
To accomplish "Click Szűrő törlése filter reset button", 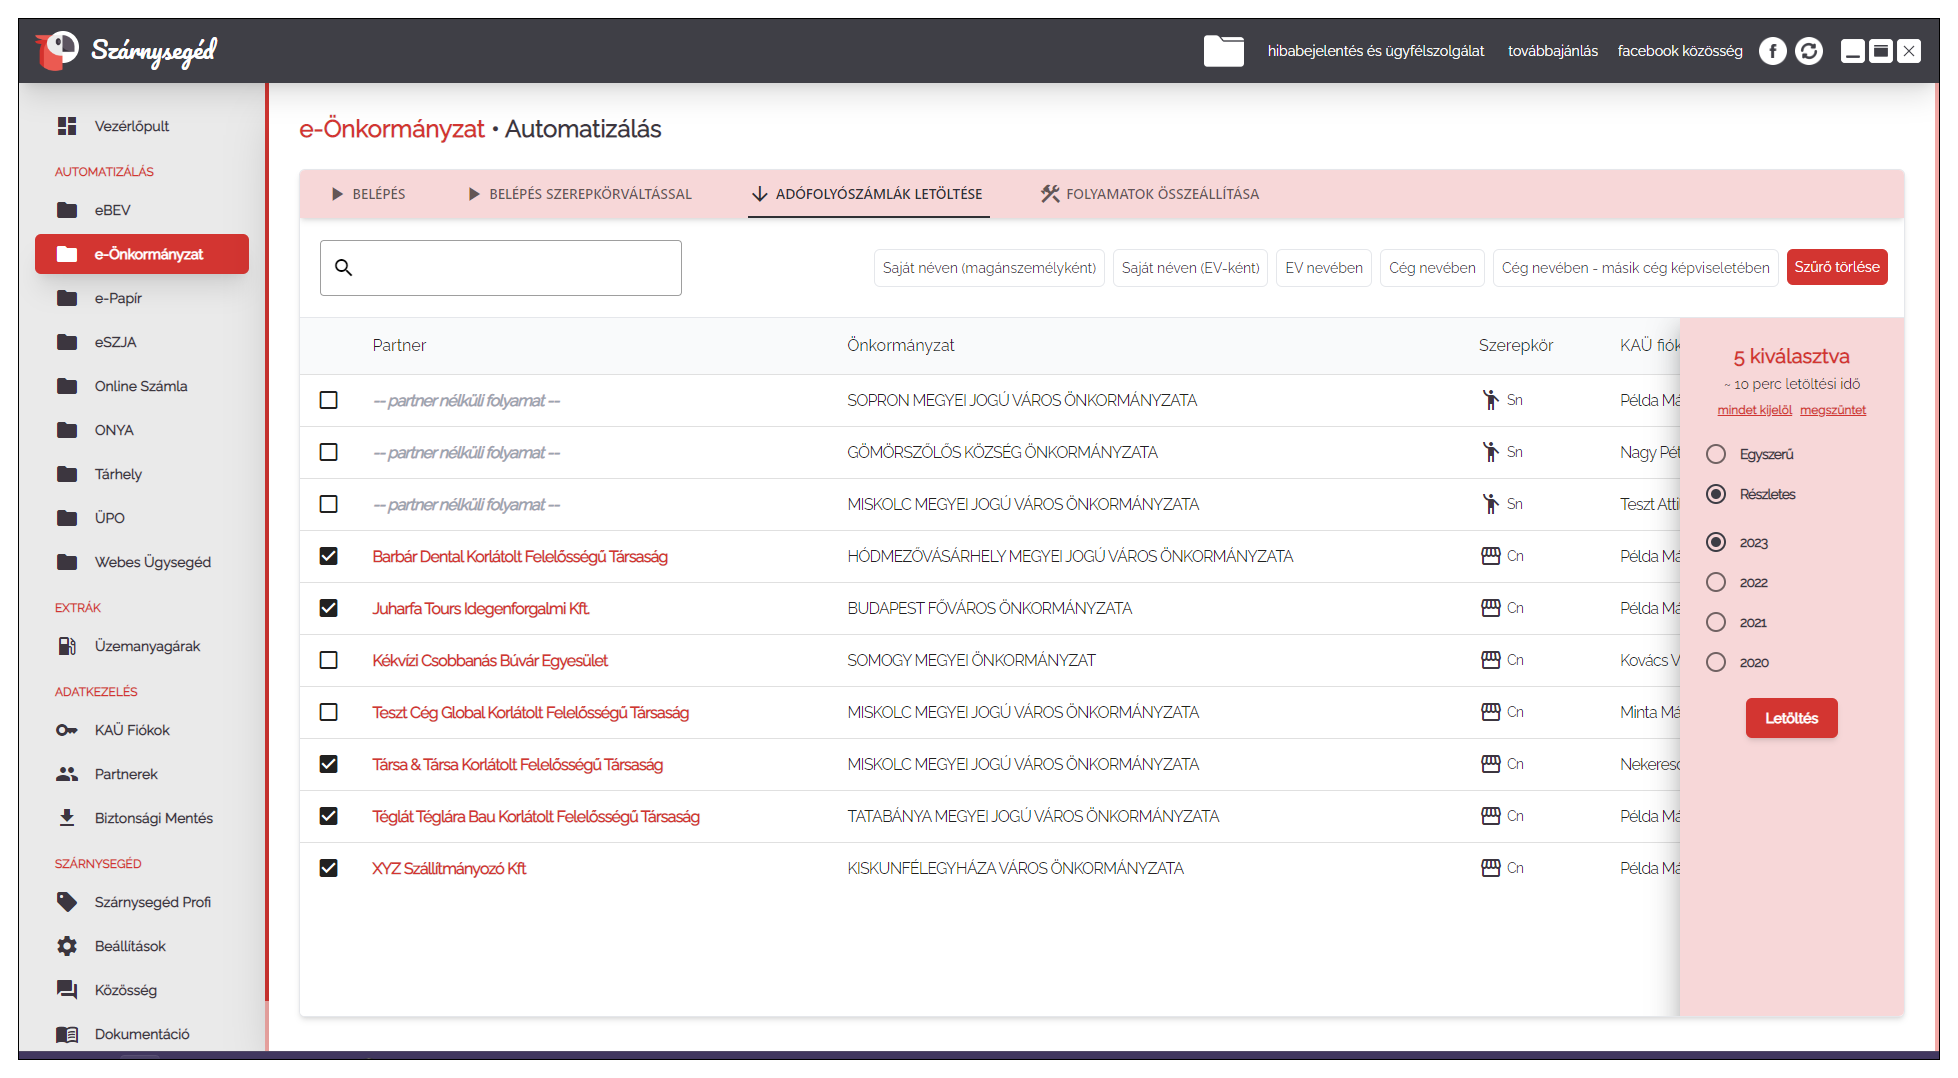I will (x=1836, y=267).
